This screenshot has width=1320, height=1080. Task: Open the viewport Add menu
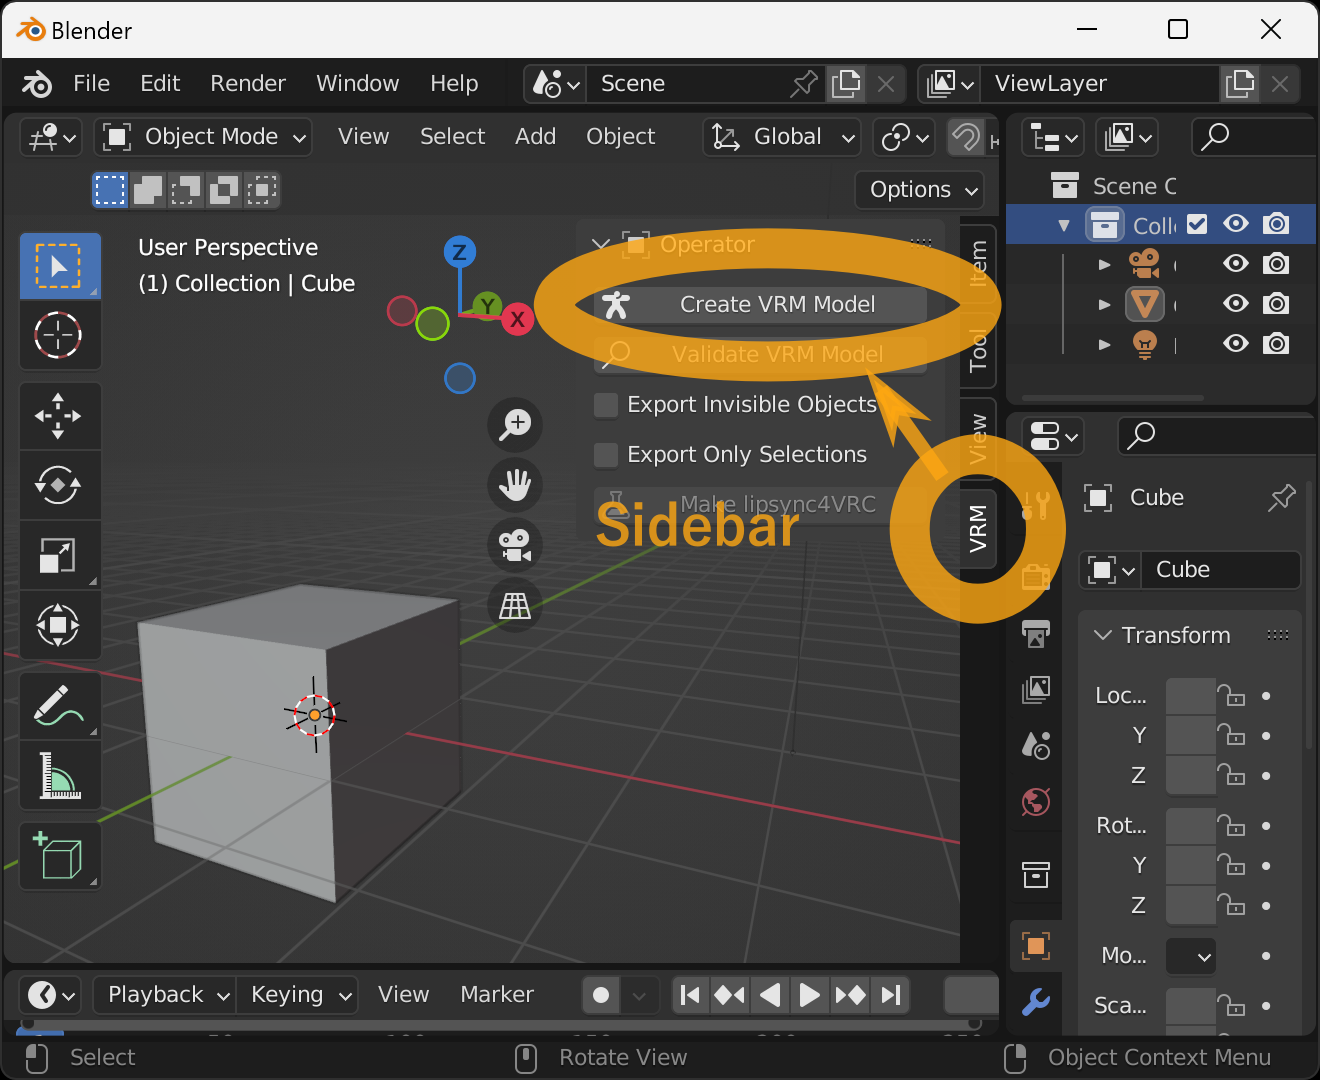535,137
